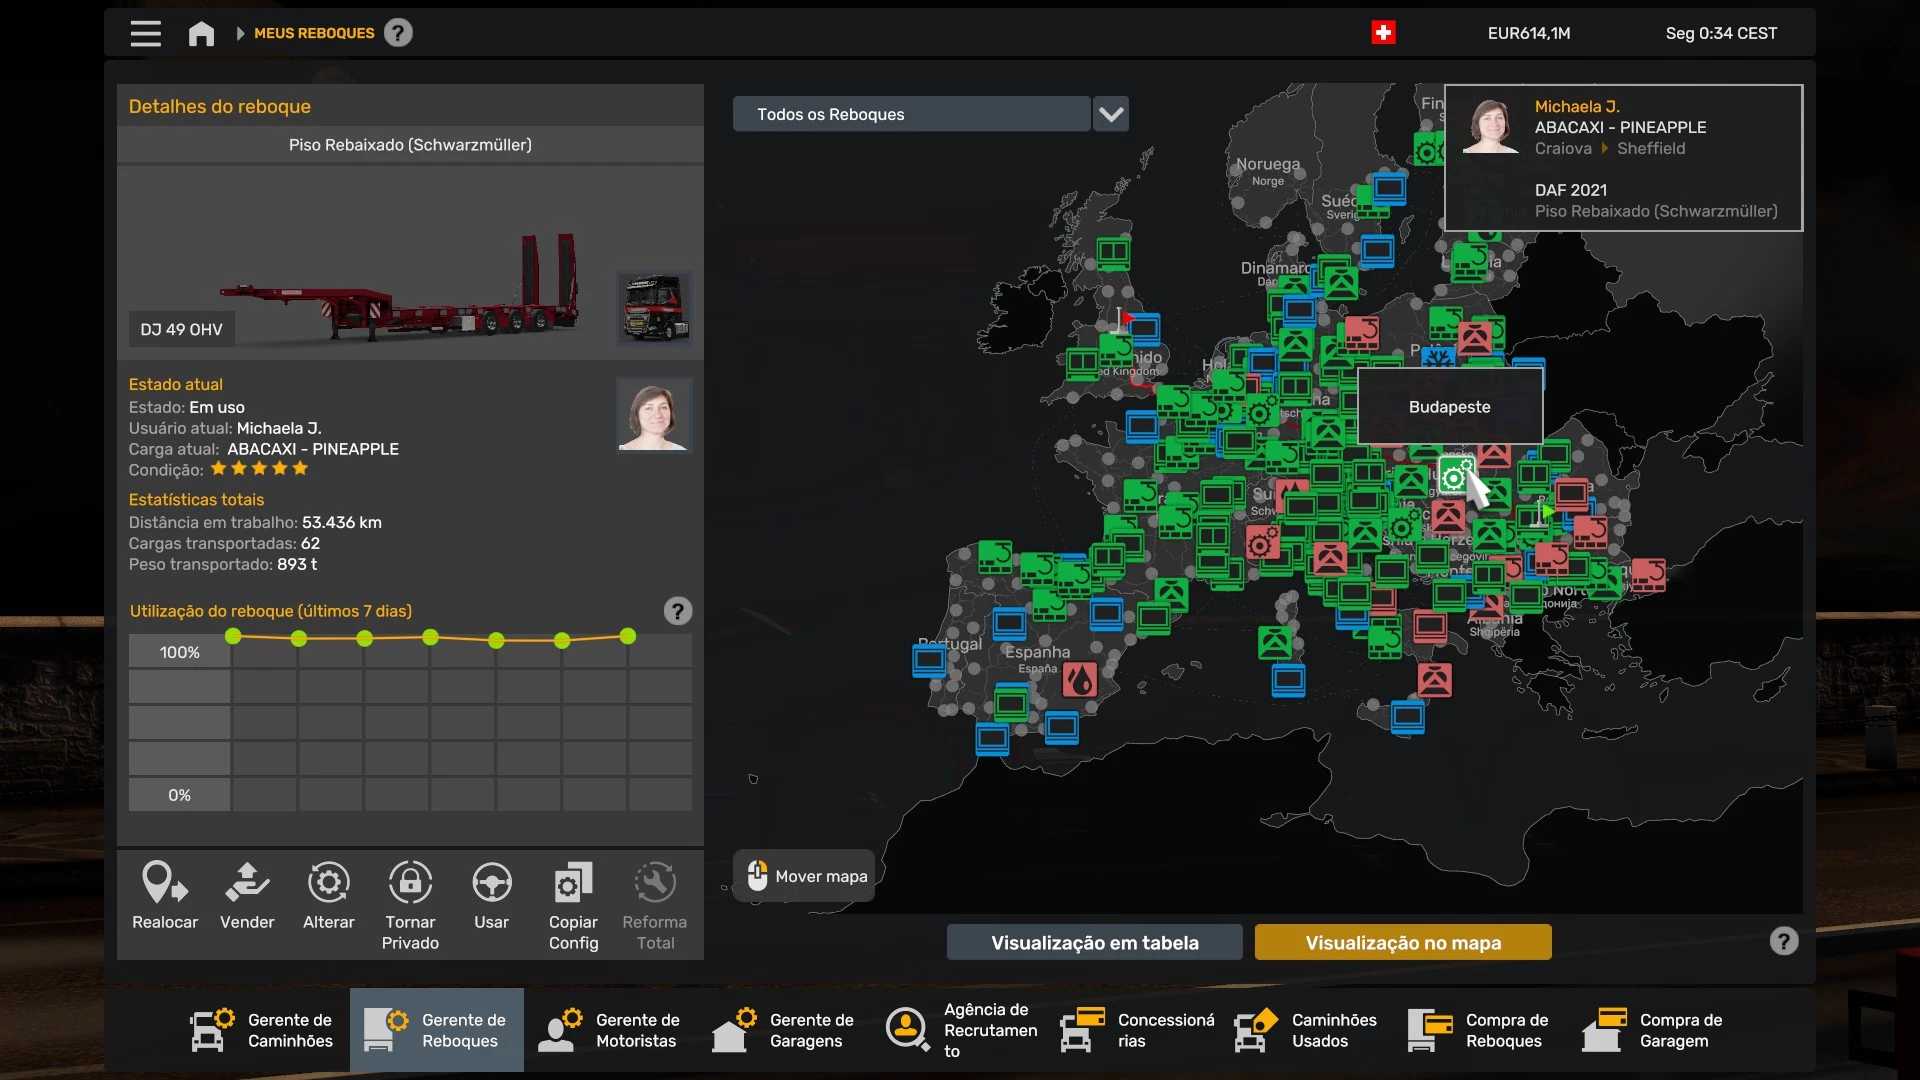Open the Todos os Reboques dropdown

click(x=911, y=114)
